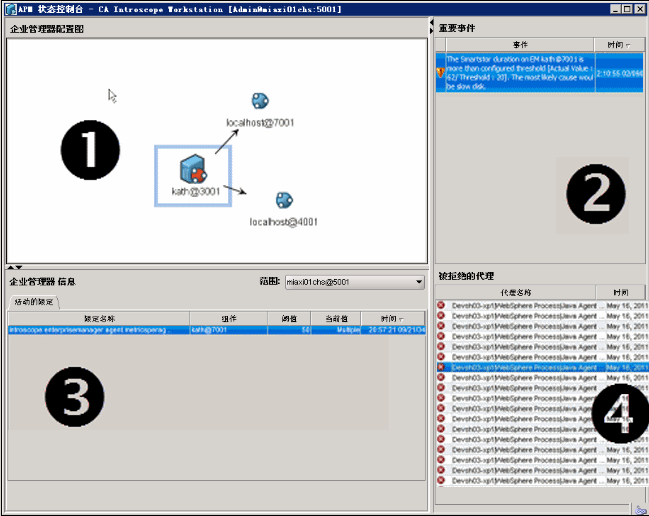Click the 'kath@7001' component cell
This screenshot has width=649, height=516.
coord(228,330)
